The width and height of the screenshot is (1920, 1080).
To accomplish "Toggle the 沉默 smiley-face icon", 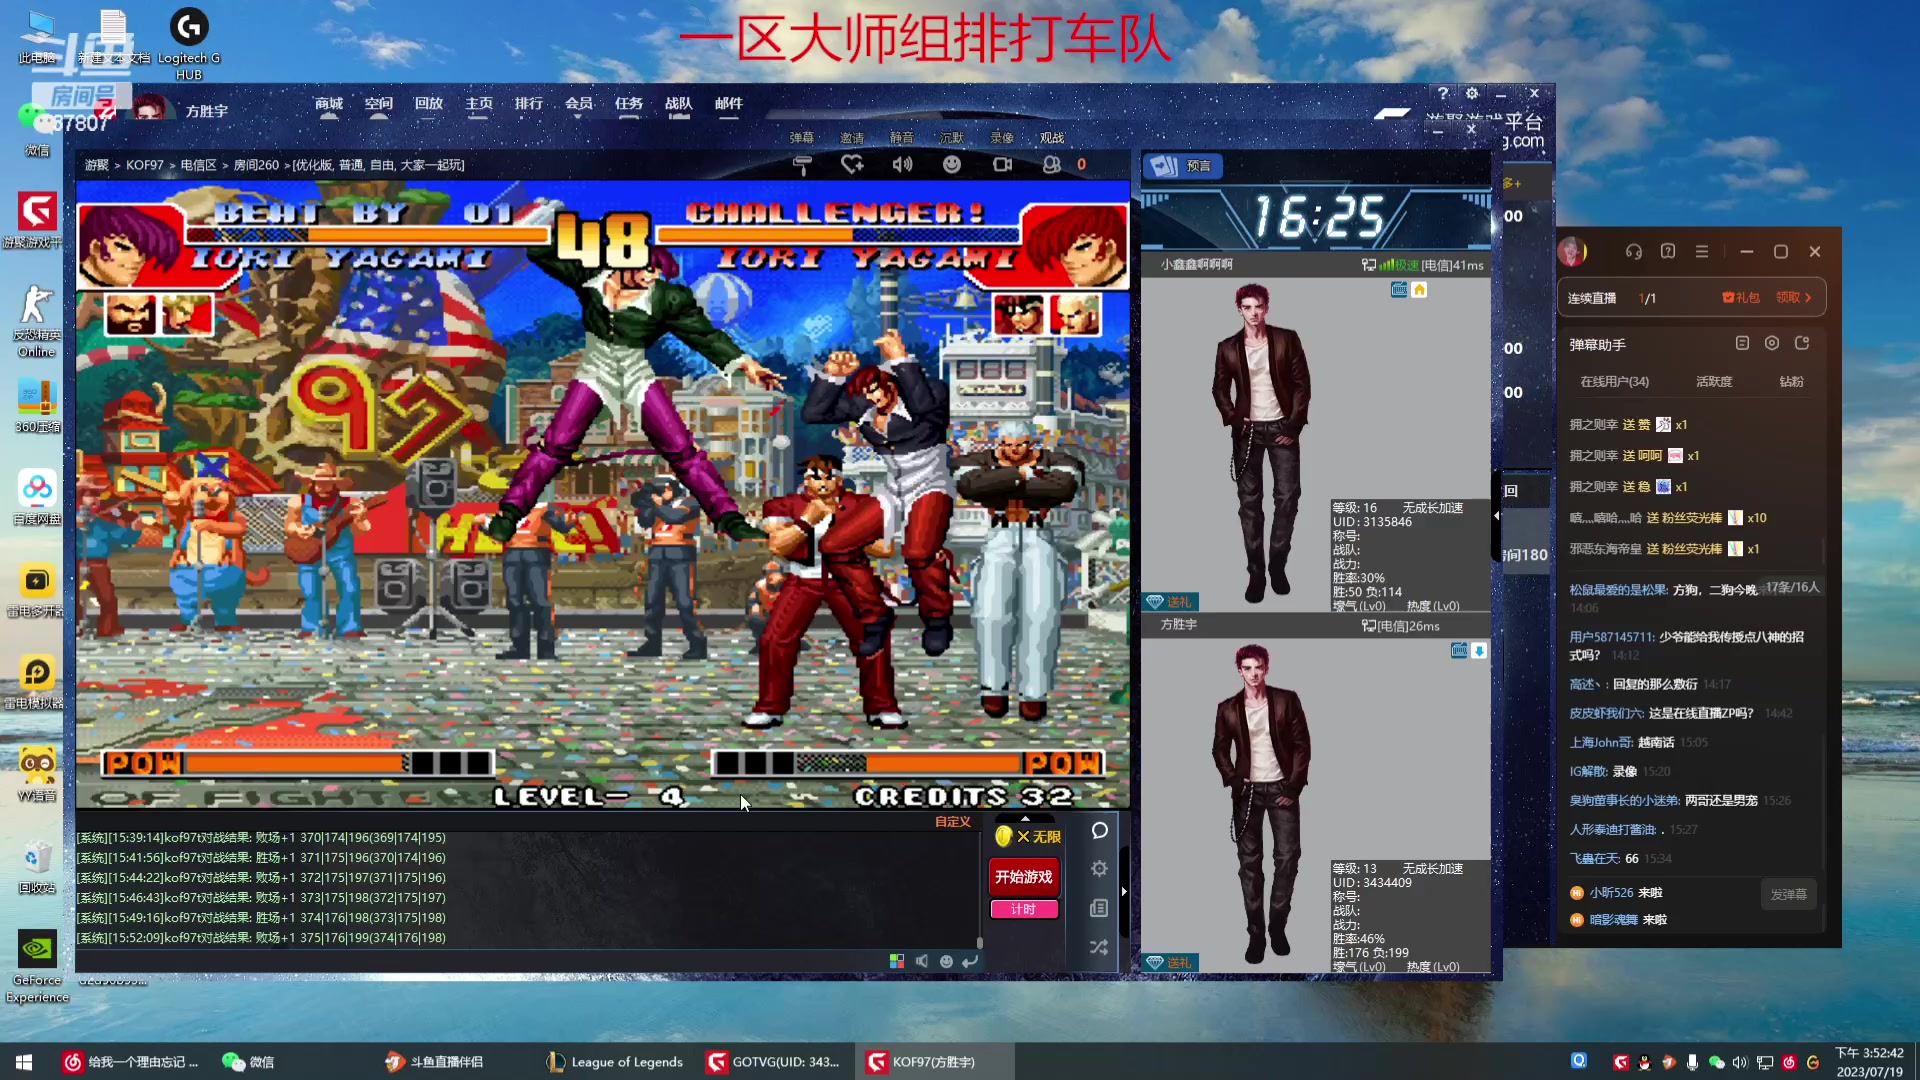I will pyautogui.click(x=952, y=165).
